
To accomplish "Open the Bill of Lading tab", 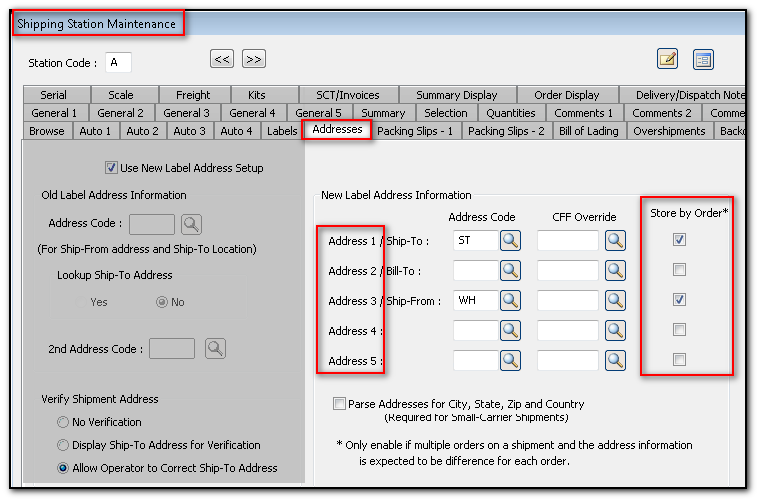I will coord(588,131).
